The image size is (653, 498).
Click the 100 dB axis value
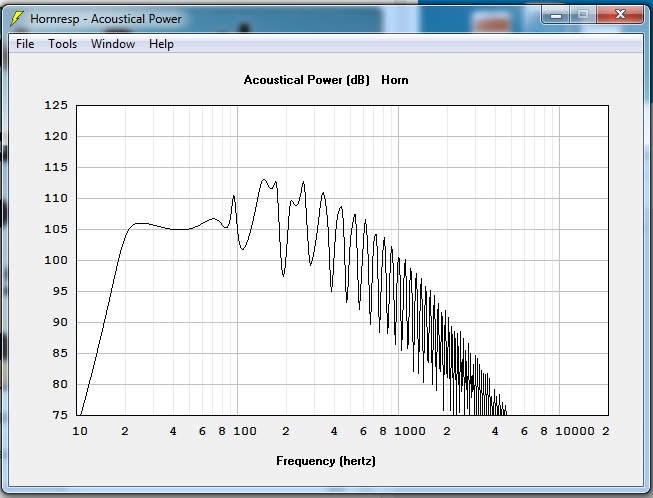click(56, 260)
